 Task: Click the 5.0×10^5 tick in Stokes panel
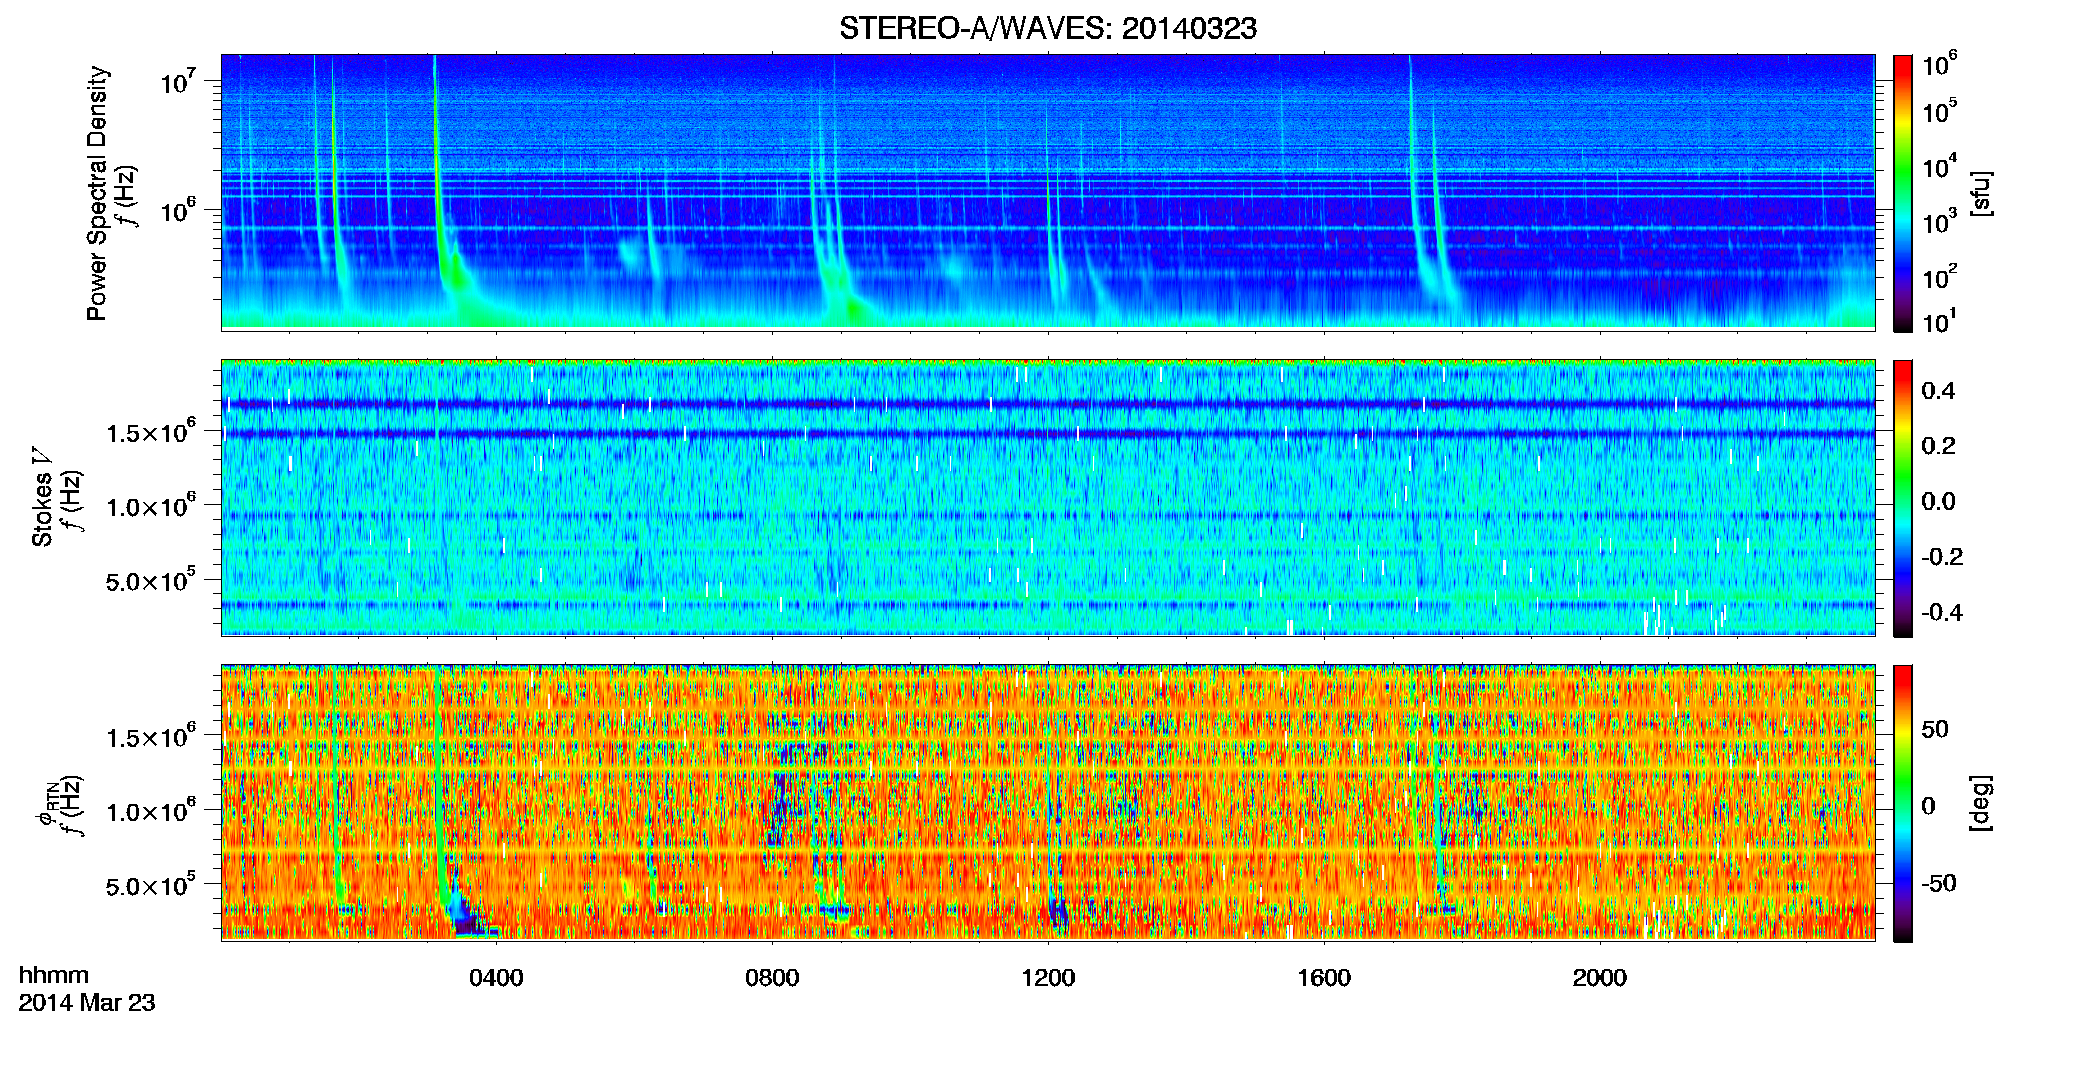click(x=151, y=580)
